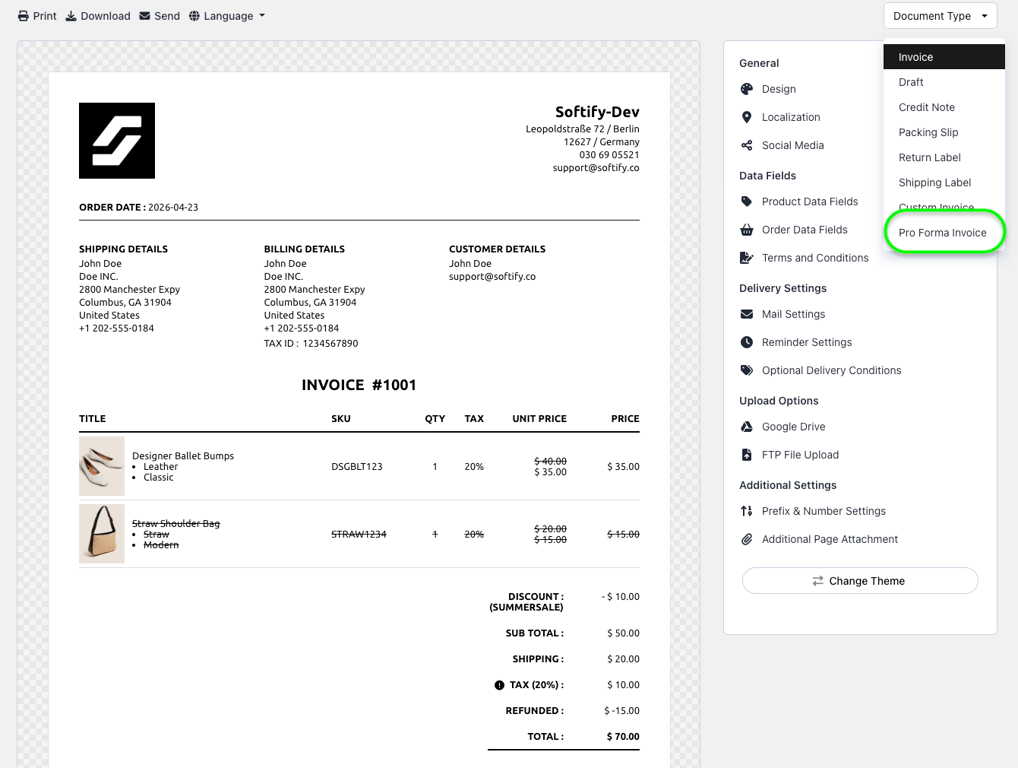Choose Pro Forma Invoice from the list
Viewport: 1018px width, 768px height.
tap(942, 232)
